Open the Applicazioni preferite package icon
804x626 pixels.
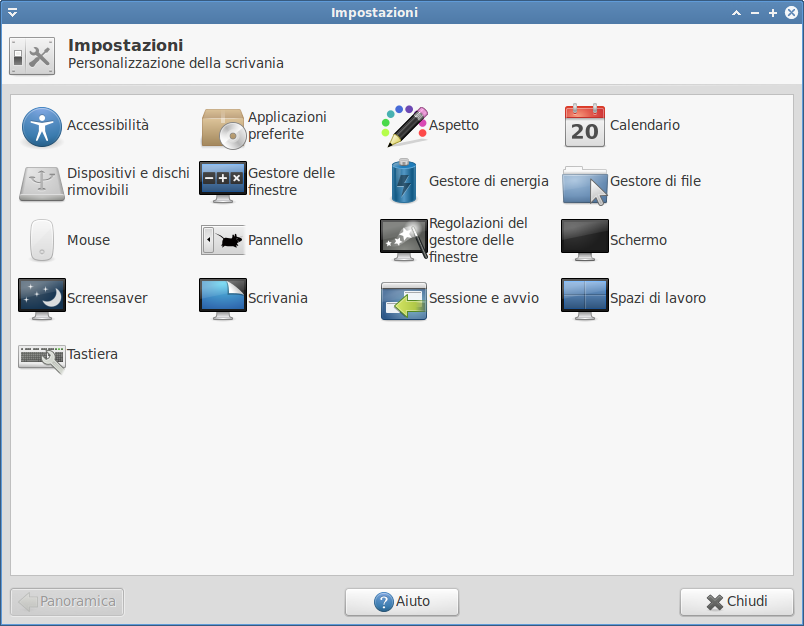pyautogui.click(x=223, y=128)
